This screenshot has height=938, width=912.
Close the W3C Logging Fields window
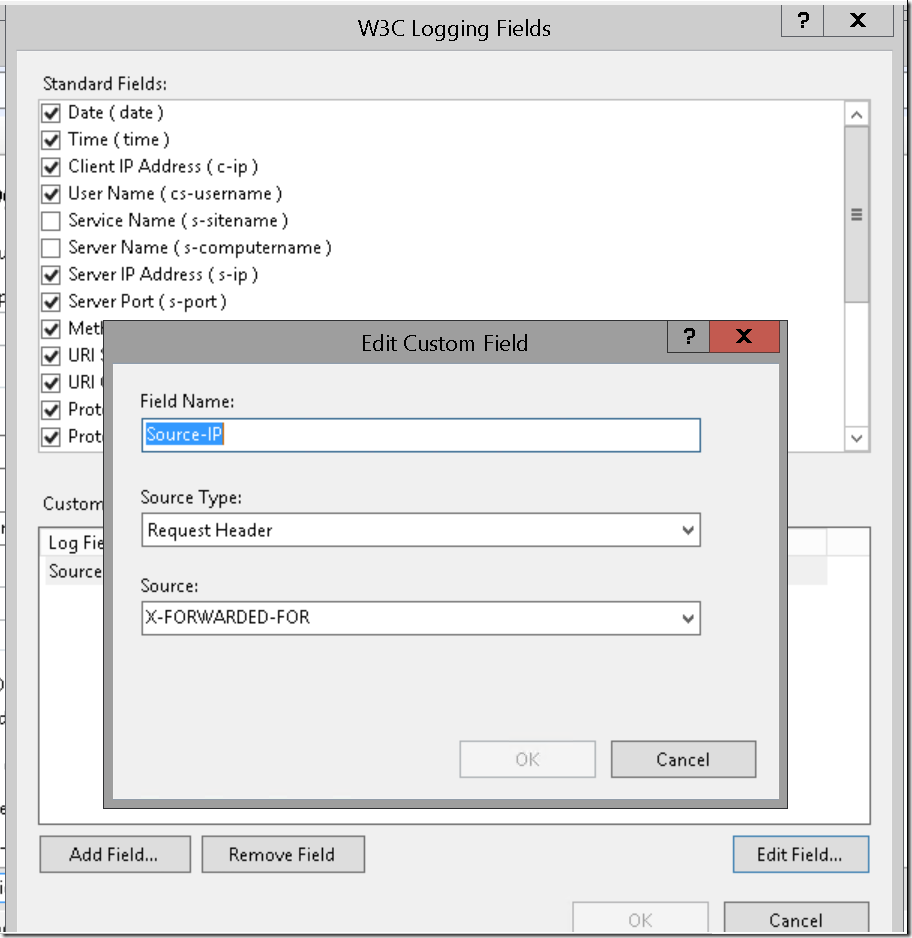[858, 21]
